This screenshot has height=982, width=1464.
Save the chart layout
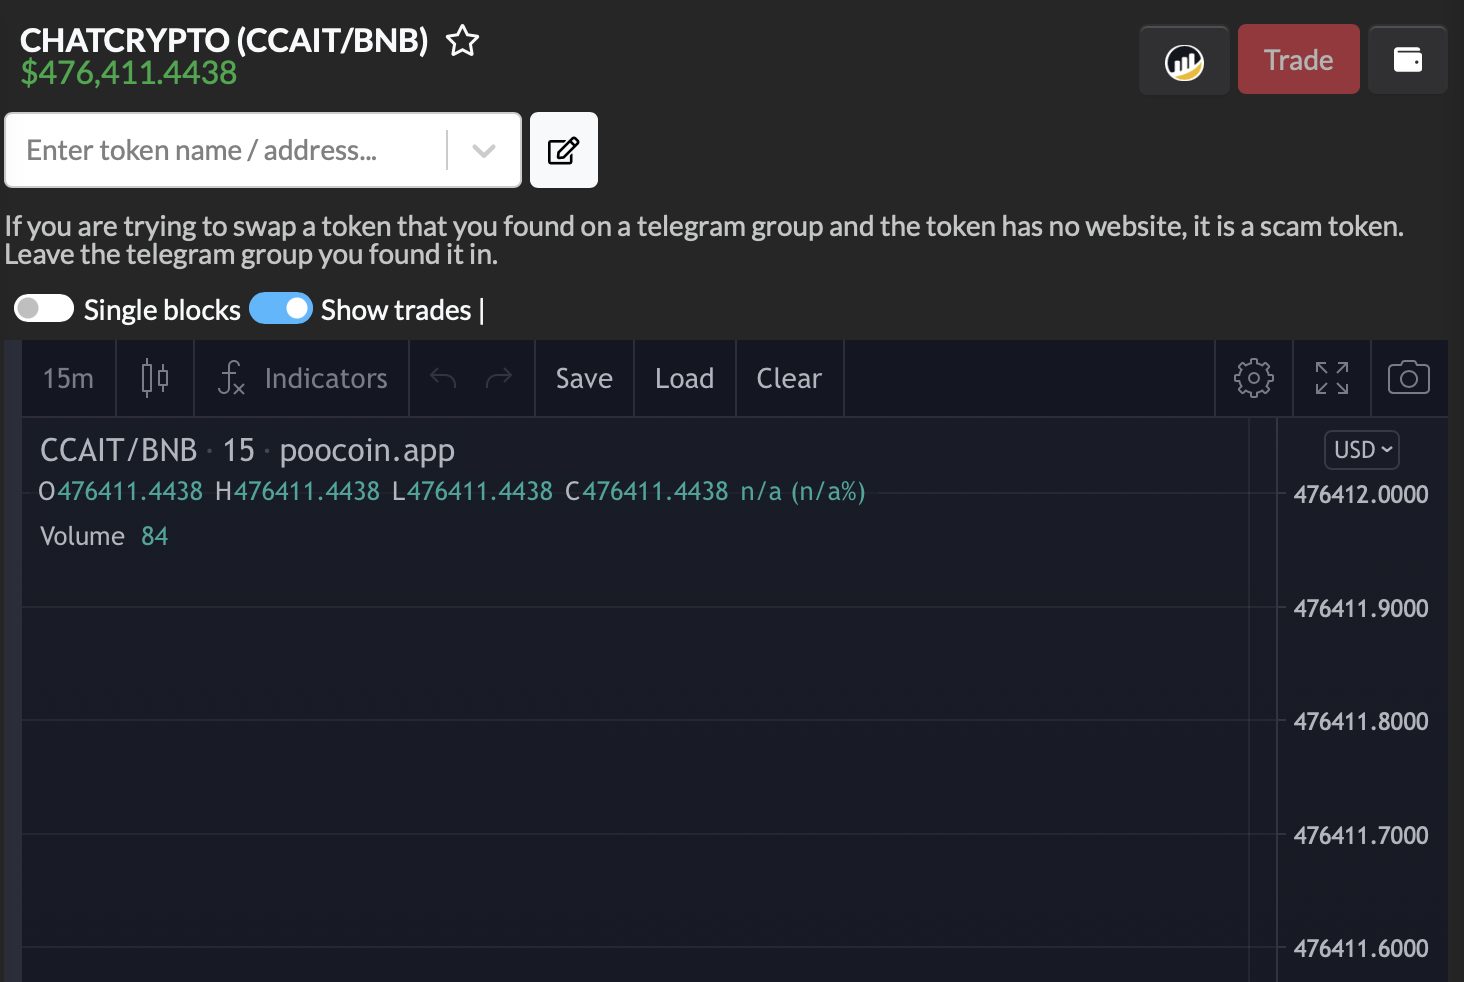point(584,378)
